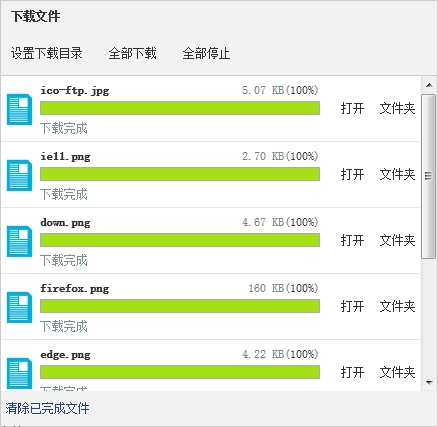
Task: Click the ie11.png file name
Action: 65,157
